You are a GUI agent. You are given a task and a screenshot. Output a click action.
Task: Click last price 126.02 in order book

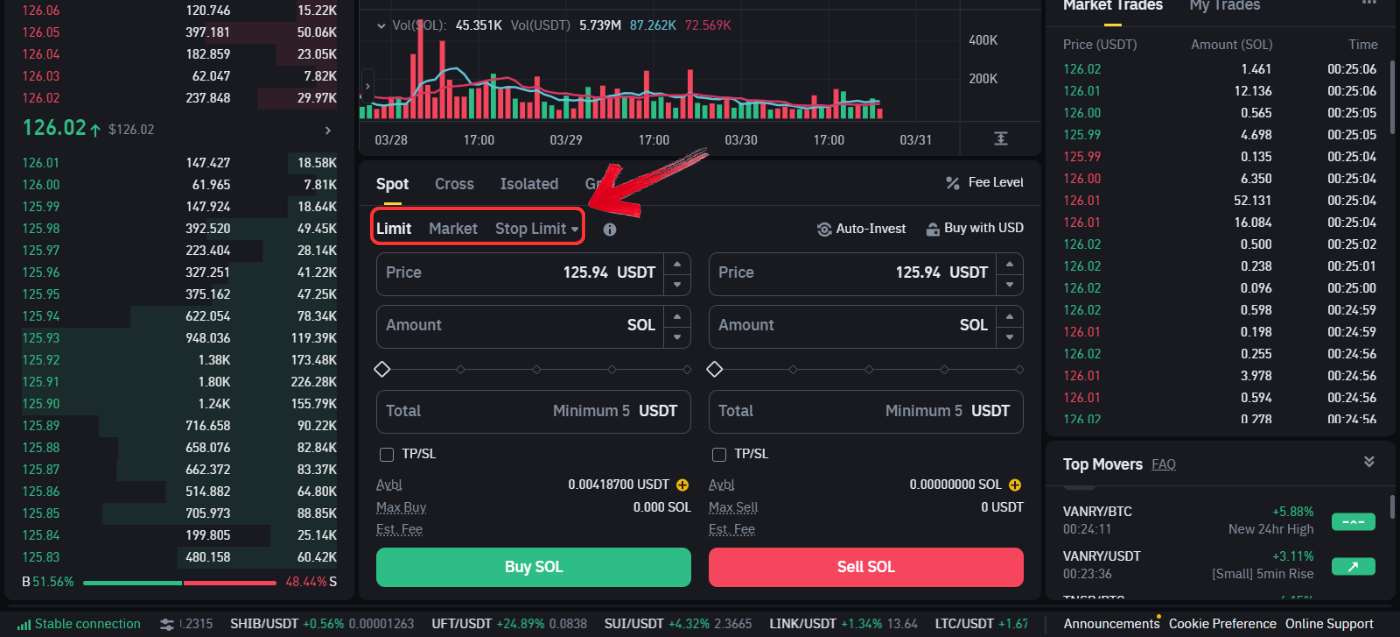[53, 129]
